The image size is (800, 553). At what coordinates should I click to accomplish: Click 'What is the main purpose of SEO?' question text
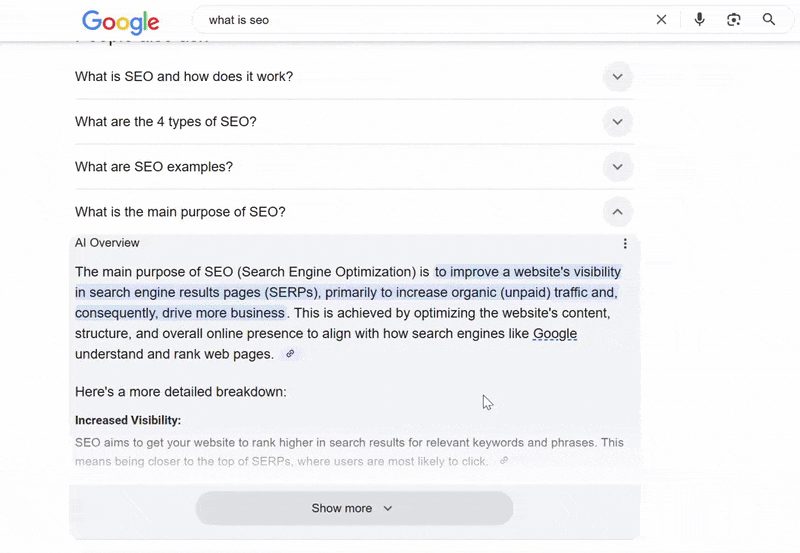[180, 212]
